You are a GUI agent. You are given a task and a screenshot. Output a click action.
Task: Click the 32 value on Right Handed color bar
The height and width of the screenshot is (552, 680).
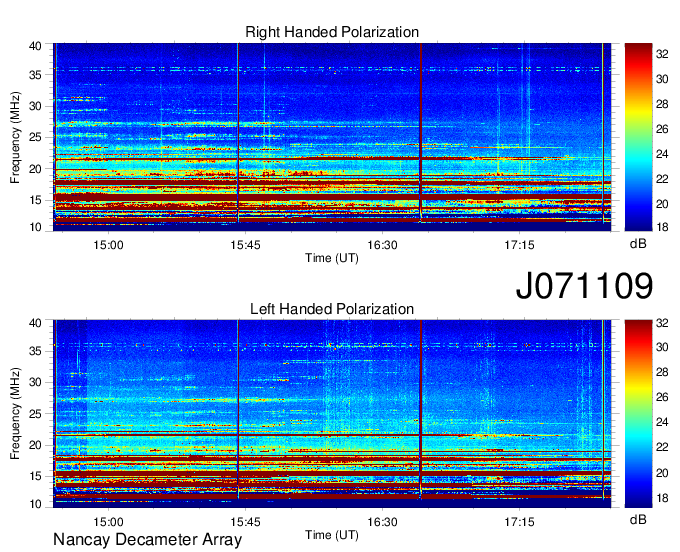662,54
